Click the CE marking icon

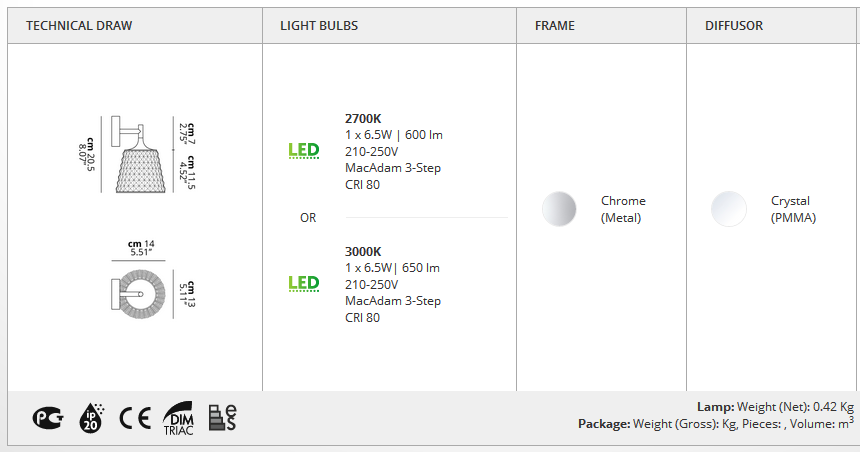(135, 419)
